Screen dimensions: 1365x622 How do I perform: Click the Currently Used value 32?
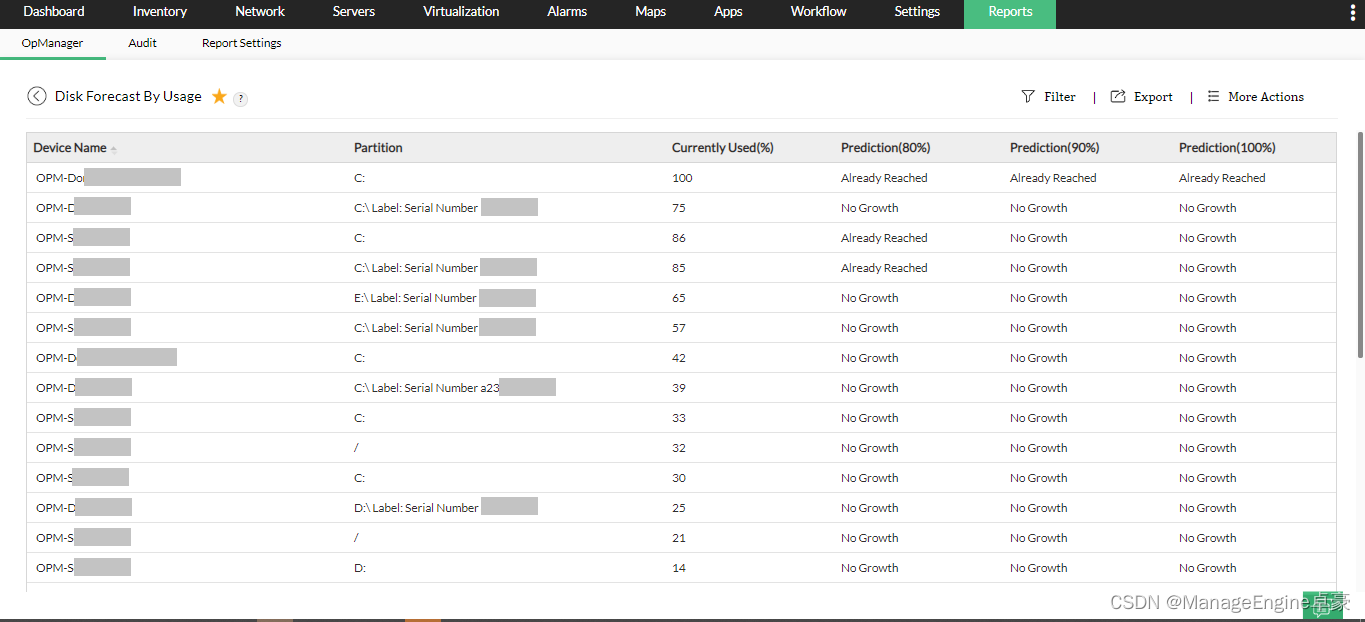(679, 448)
